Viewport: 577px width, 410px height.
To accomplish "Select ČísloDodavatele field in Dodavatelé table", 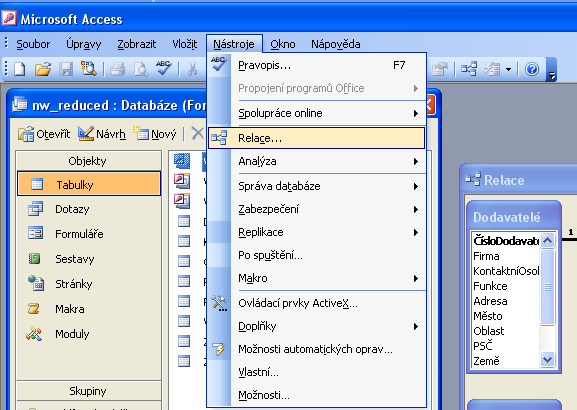I will (506, 241).
